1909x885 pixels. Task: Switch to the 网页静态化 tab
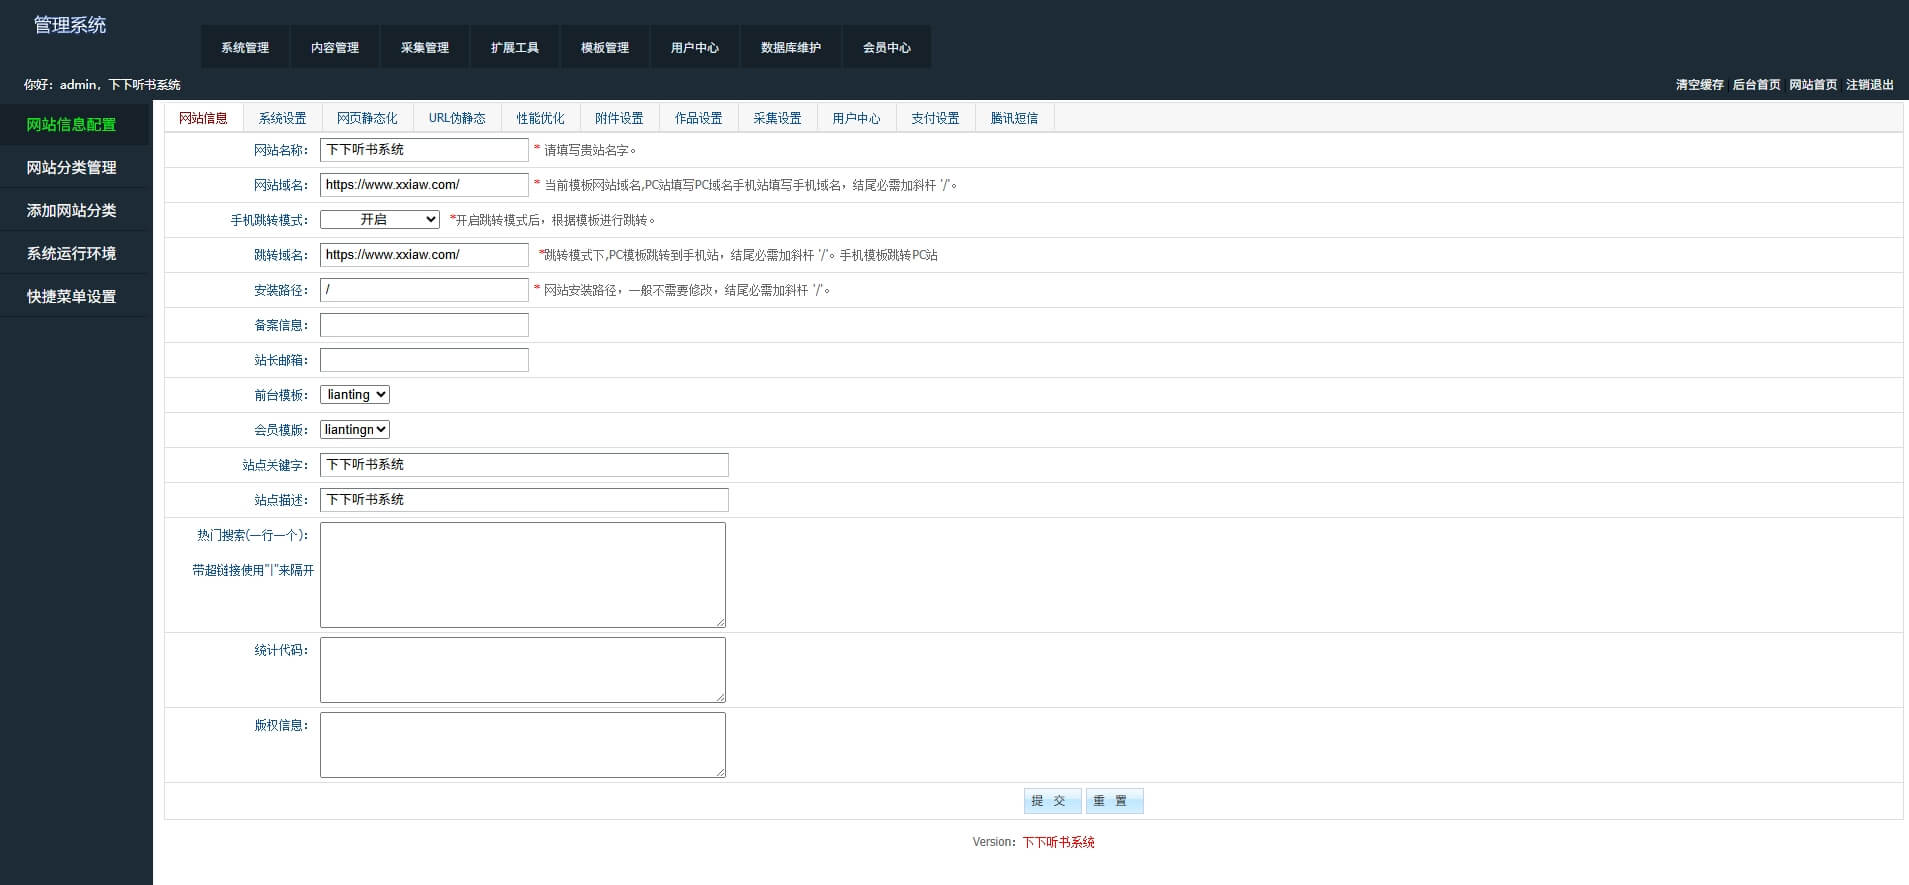coord(367,118)
